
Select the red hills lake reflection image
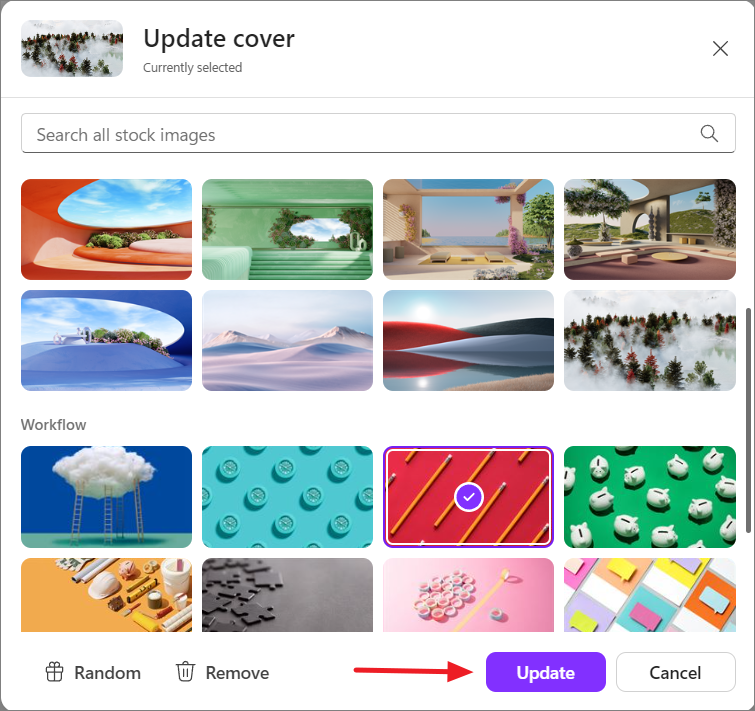[469, 340]
